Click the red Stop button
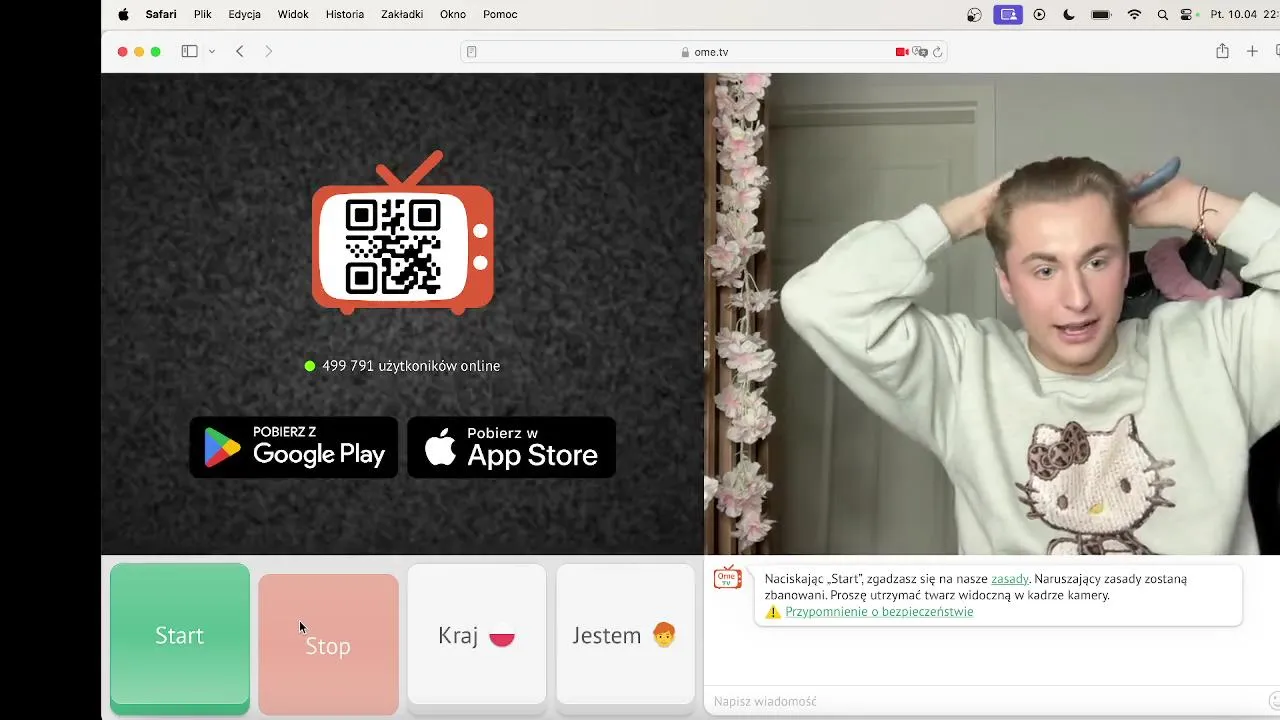1280x720 pixels. [328, 645]
